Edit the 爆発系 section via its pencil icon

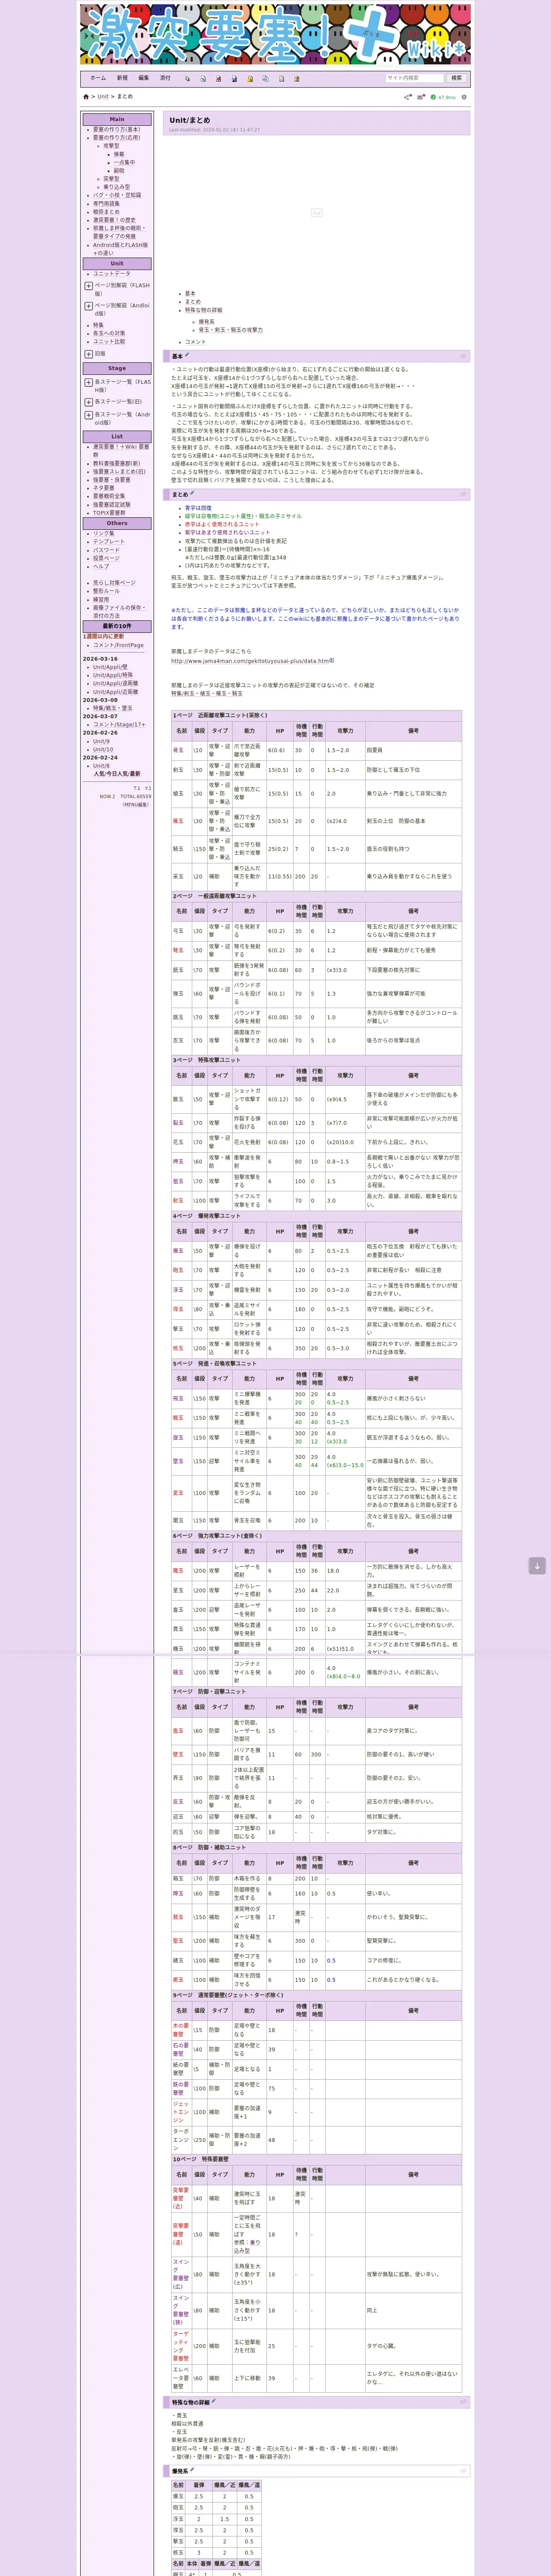192,2470
